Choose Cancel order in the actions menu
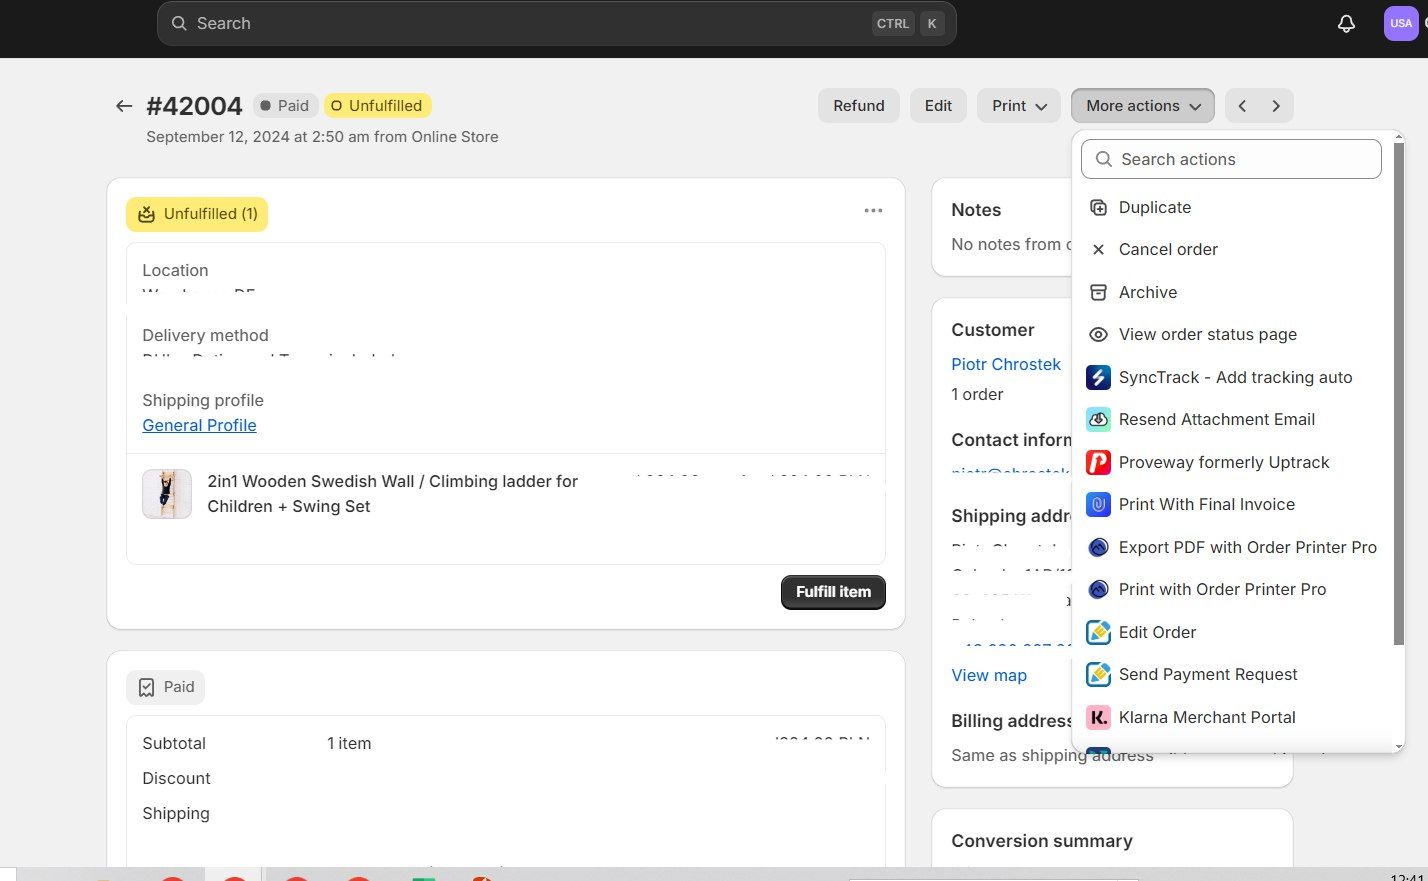 1231,250
